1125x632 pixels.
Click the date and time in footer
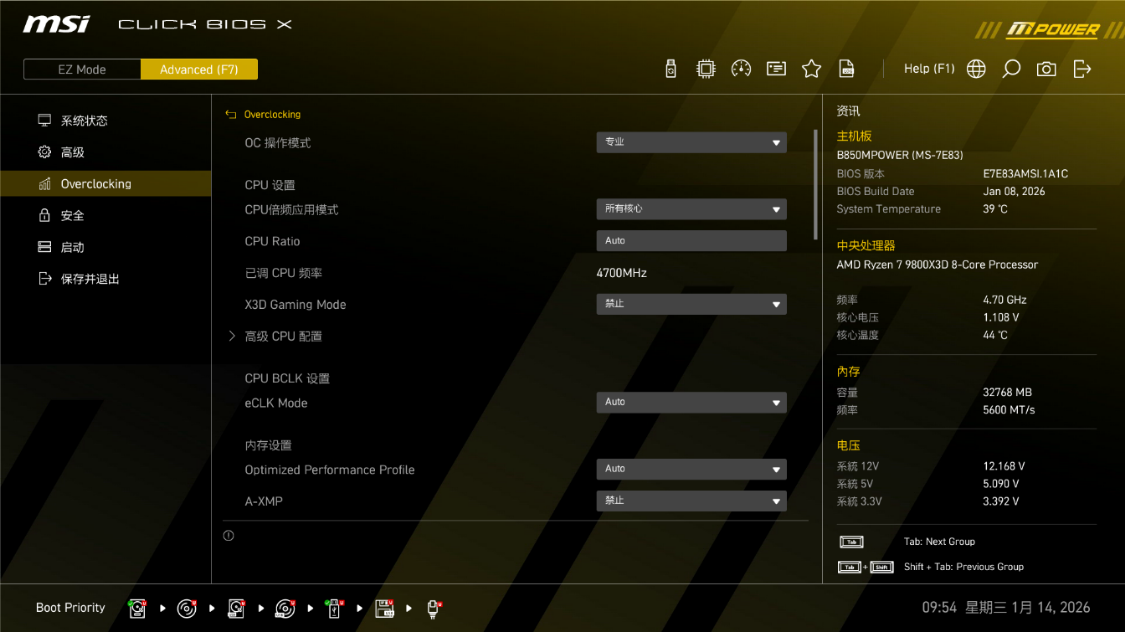1006,608
